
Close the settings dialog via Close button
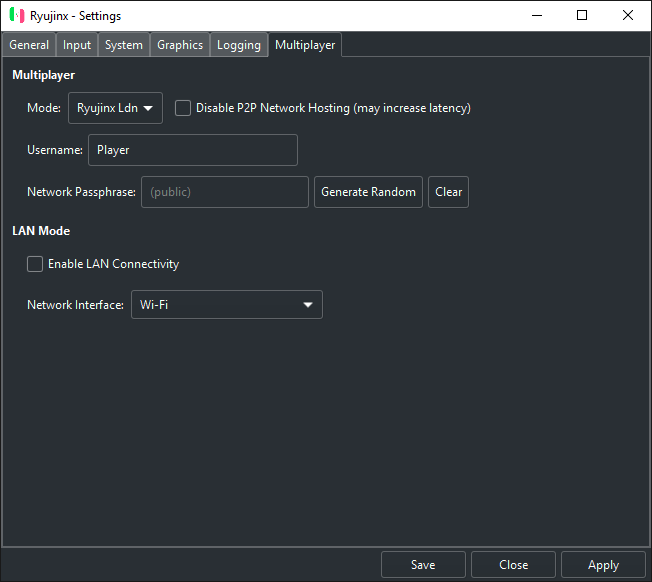point(514,565)
